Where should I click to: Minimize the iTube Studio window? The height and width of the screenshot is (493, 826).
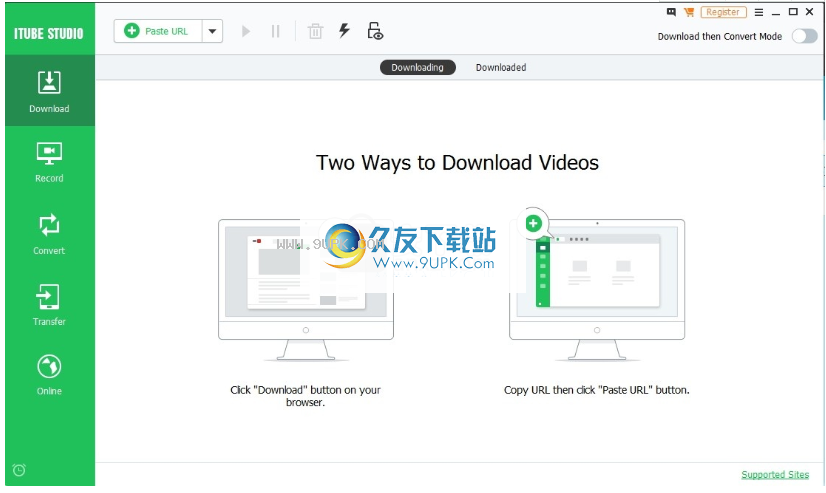775,12
